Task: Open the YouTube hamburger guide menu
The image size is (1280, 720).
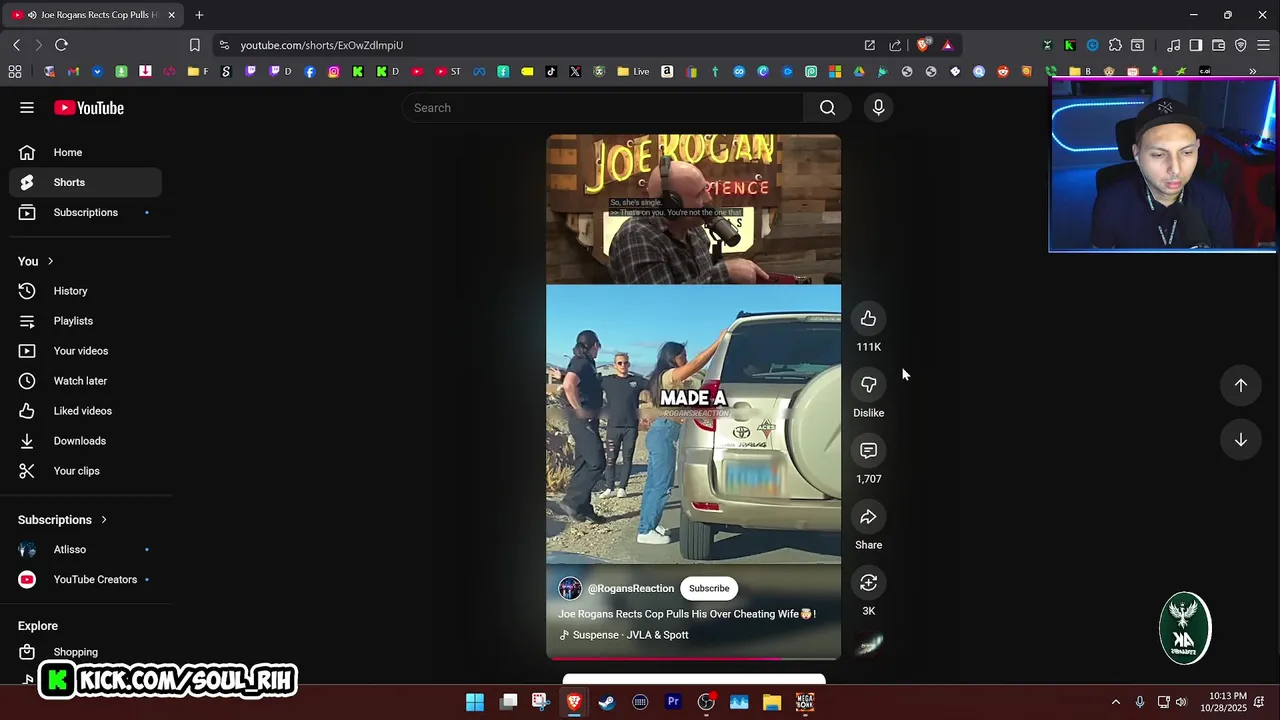Action: point(27,108)
